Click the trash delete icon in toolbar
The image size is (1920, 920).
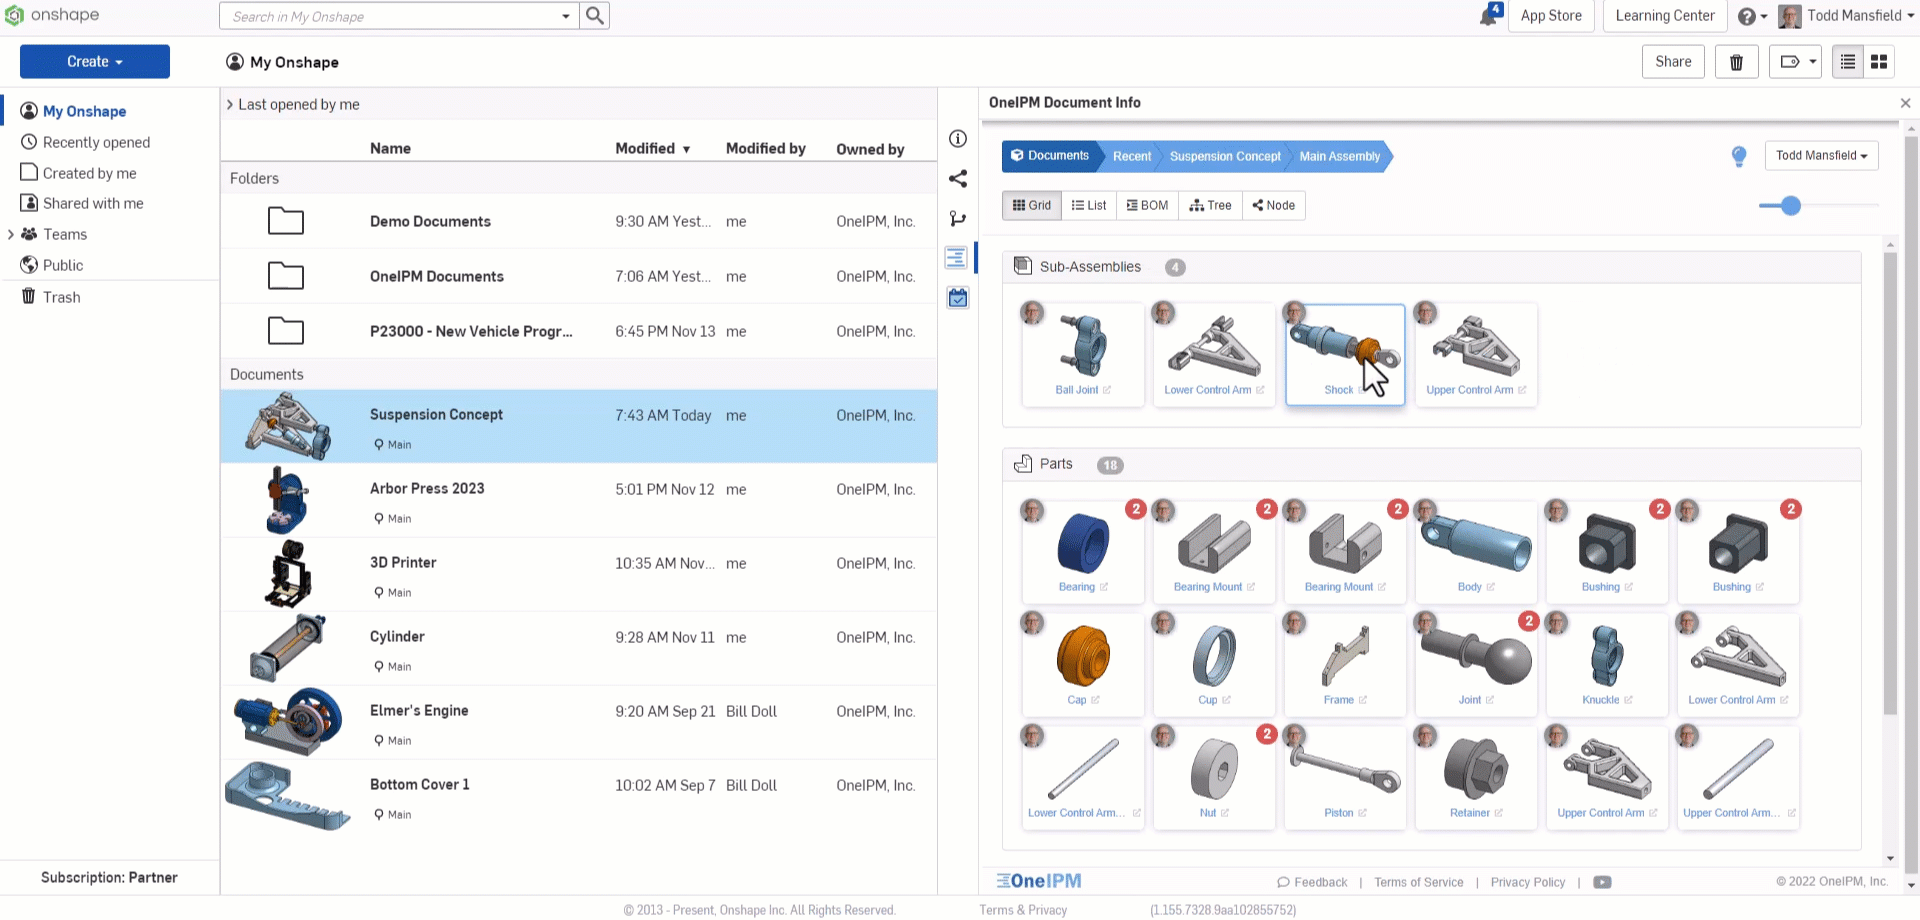click(1736, 62)
